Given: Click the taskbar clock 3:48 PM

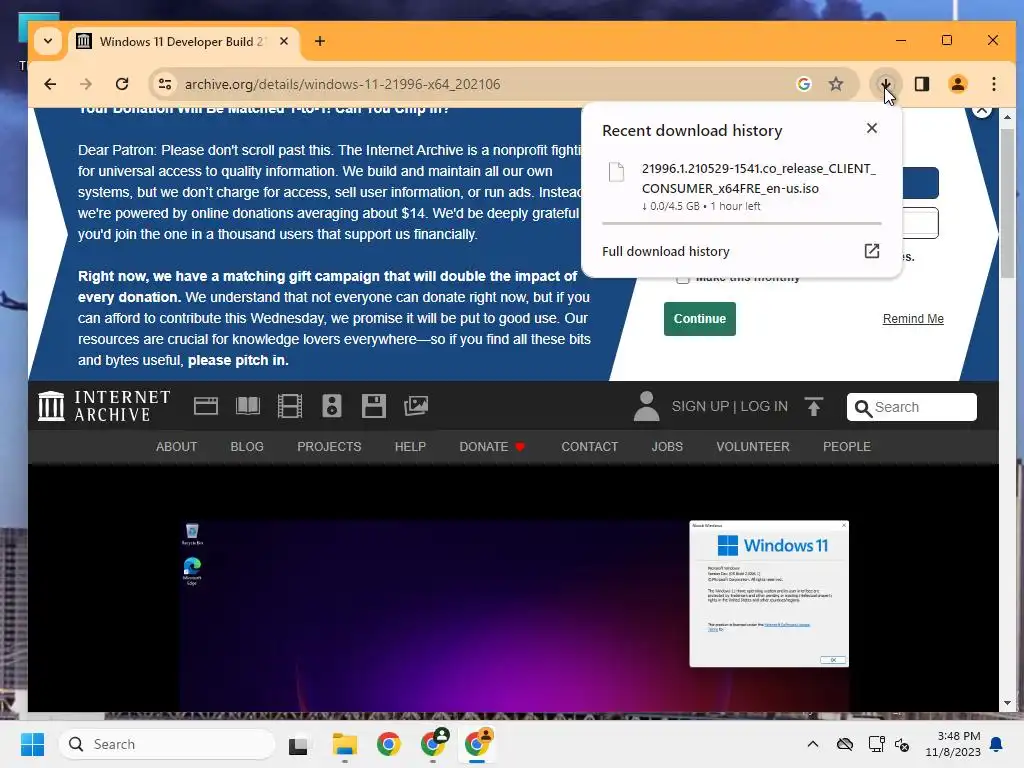Looking at the screenshot, I should click(x=953, y=744).
